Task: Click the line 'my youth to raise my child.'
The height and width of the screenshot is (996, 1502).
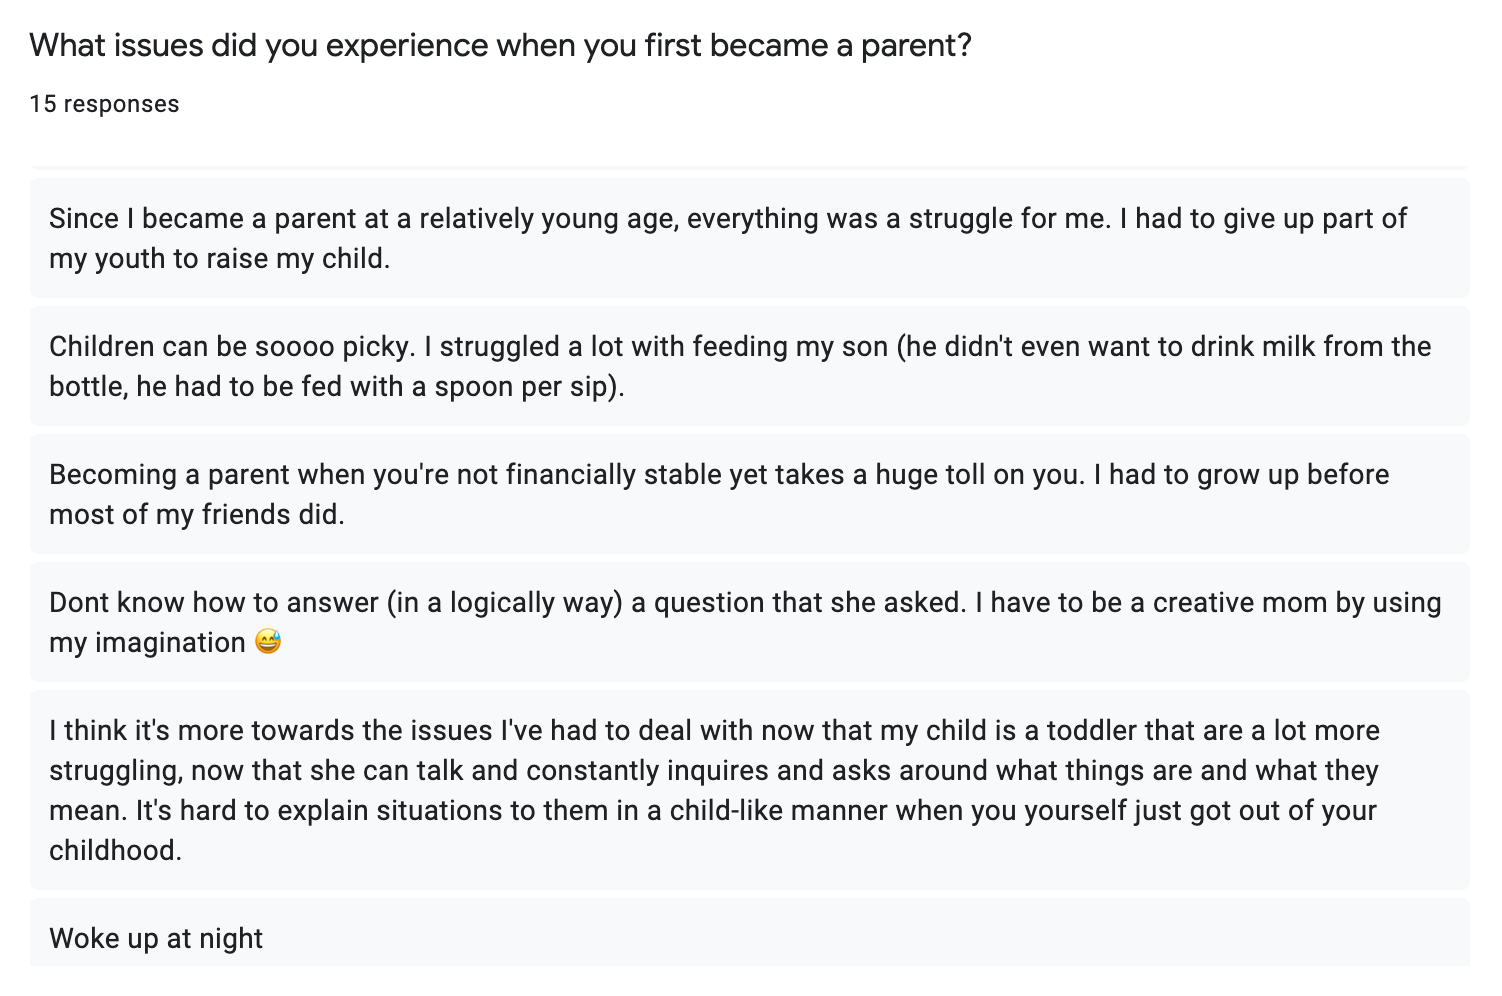Action: click(219, 259)
